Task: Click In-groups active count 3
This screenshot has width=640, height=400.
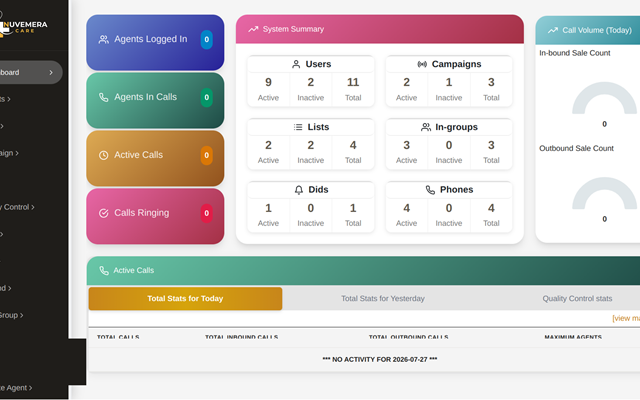Action: [407, 146]
